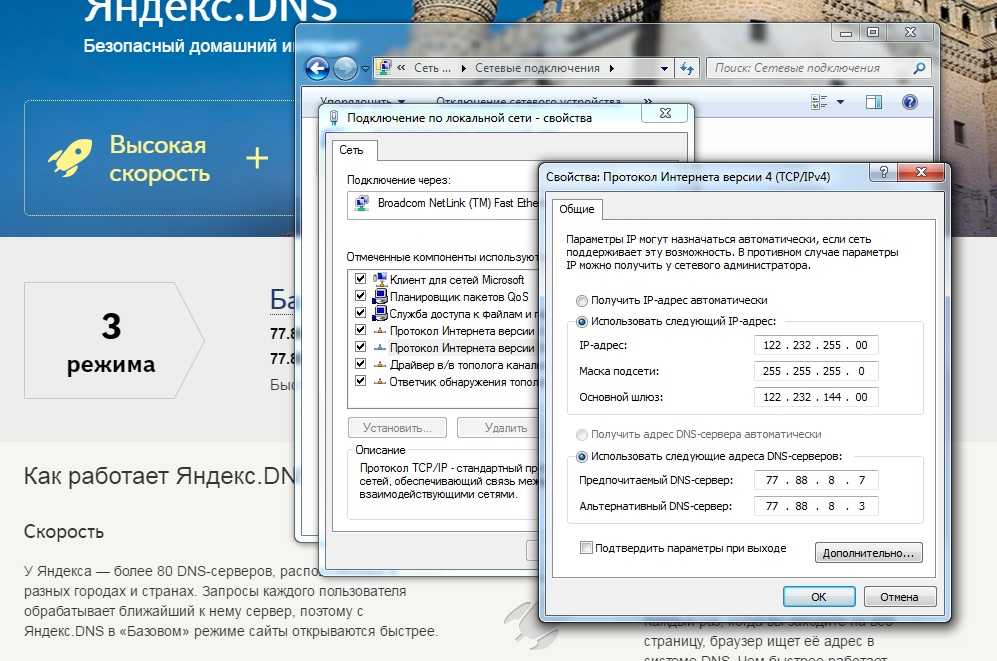Click the Планировщик пакетов QoS icon

coord(380,296)
